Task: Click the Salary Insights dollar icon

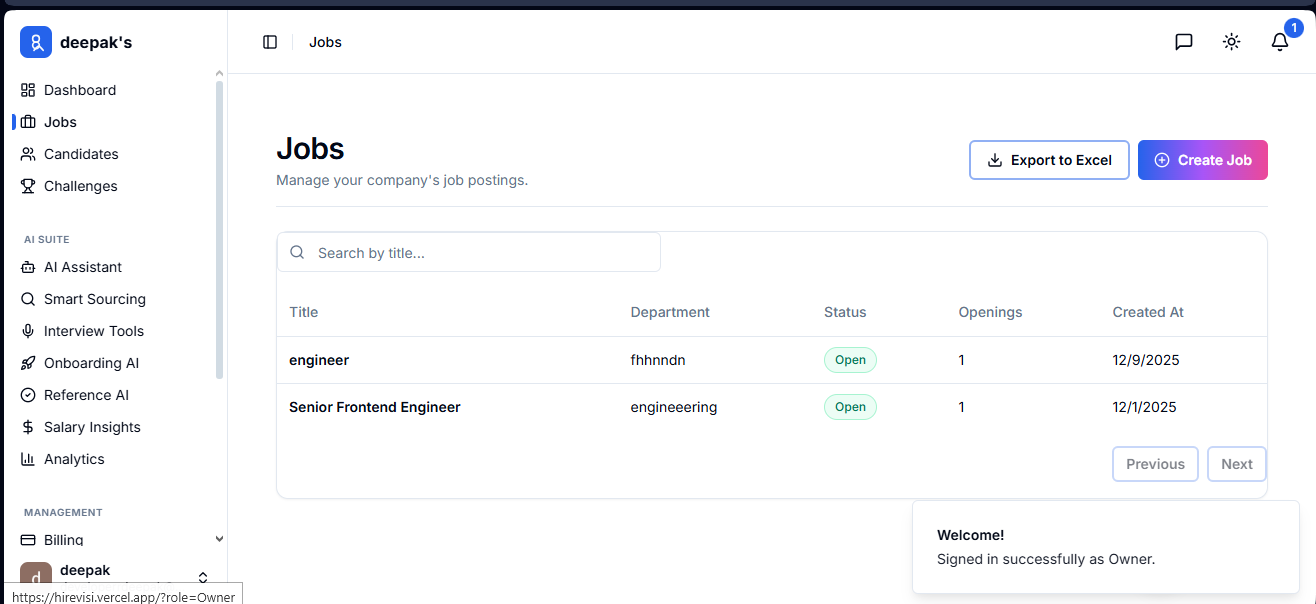Action: [x=28, y=427]
